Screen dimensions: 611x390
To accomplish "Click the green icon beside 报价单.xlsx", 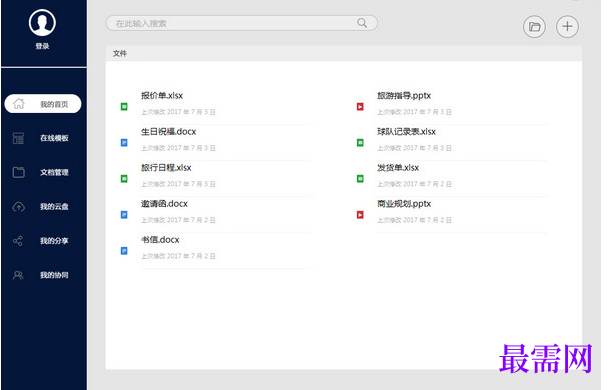I will point(124,106).
